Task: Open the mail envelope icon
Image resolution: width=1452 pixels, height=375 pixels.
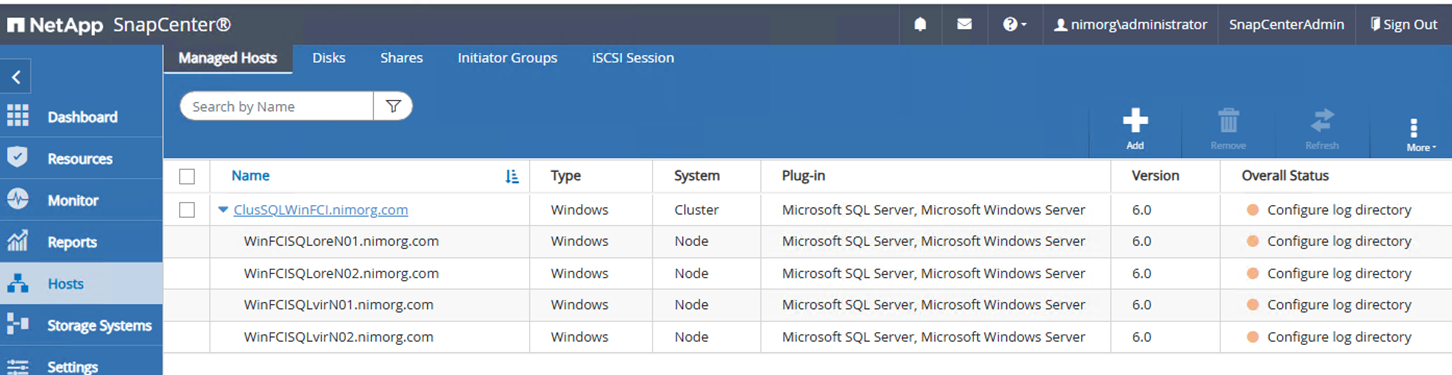Action: coord(964,24)
